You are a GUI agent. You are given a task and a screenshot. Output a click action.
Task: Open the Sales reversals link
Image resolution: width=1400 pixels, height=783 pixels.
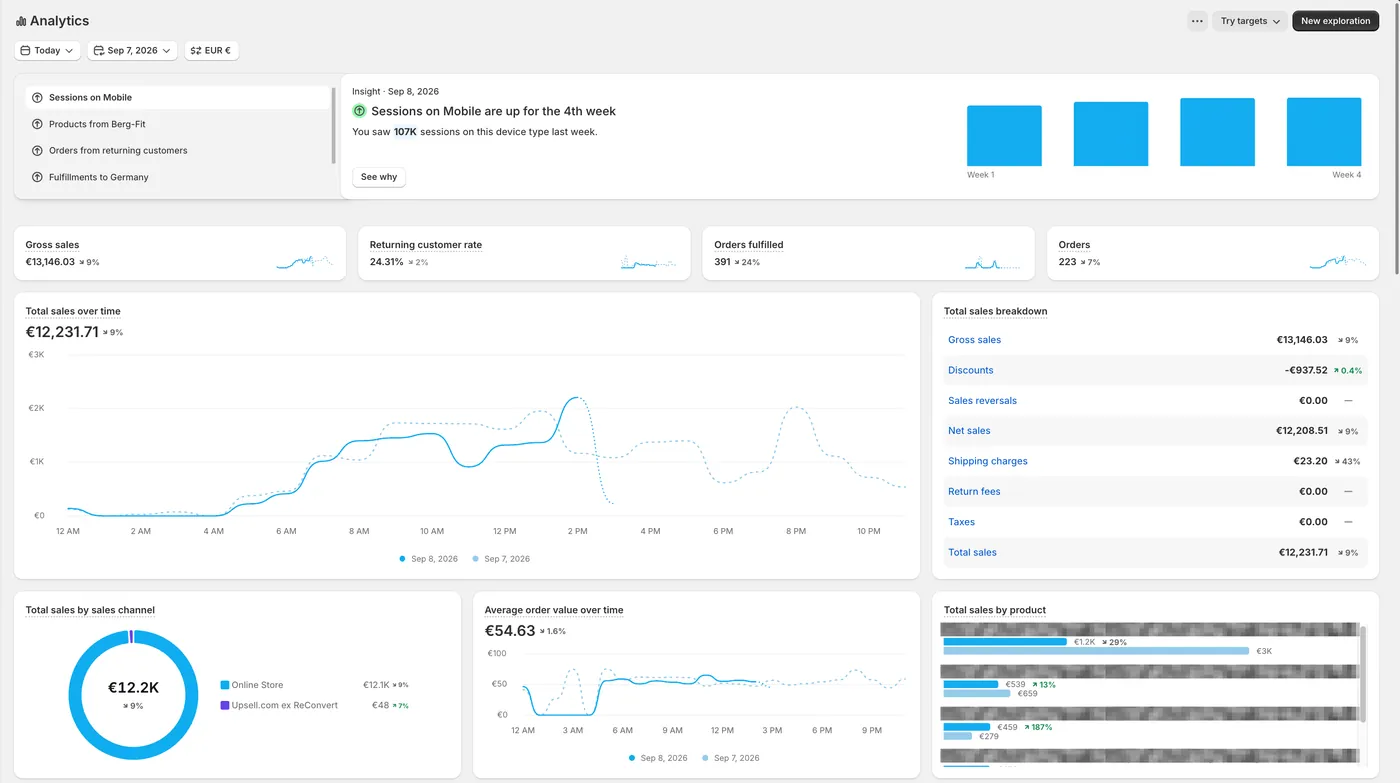982,401
